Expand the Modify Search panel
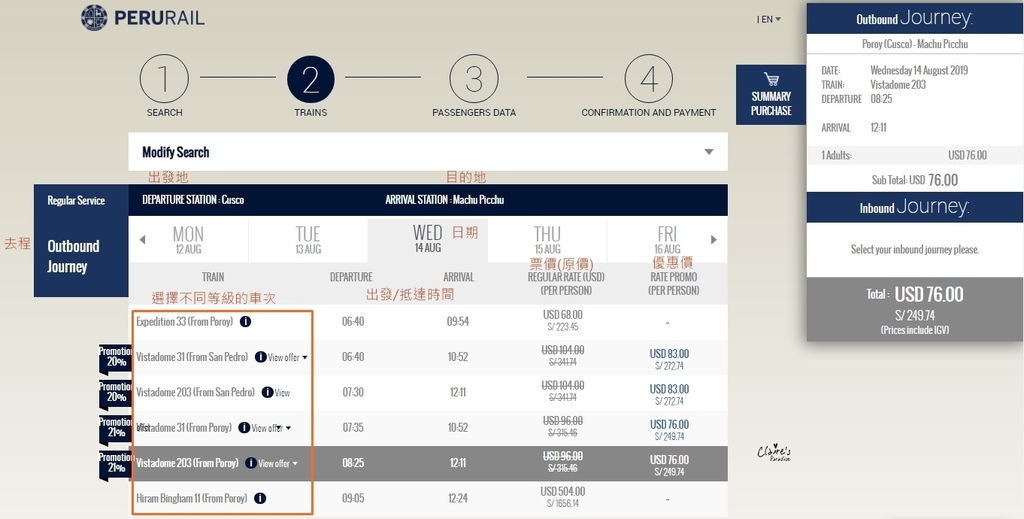The height and width of the screenshot is (519, 1024). coord(709,152)
